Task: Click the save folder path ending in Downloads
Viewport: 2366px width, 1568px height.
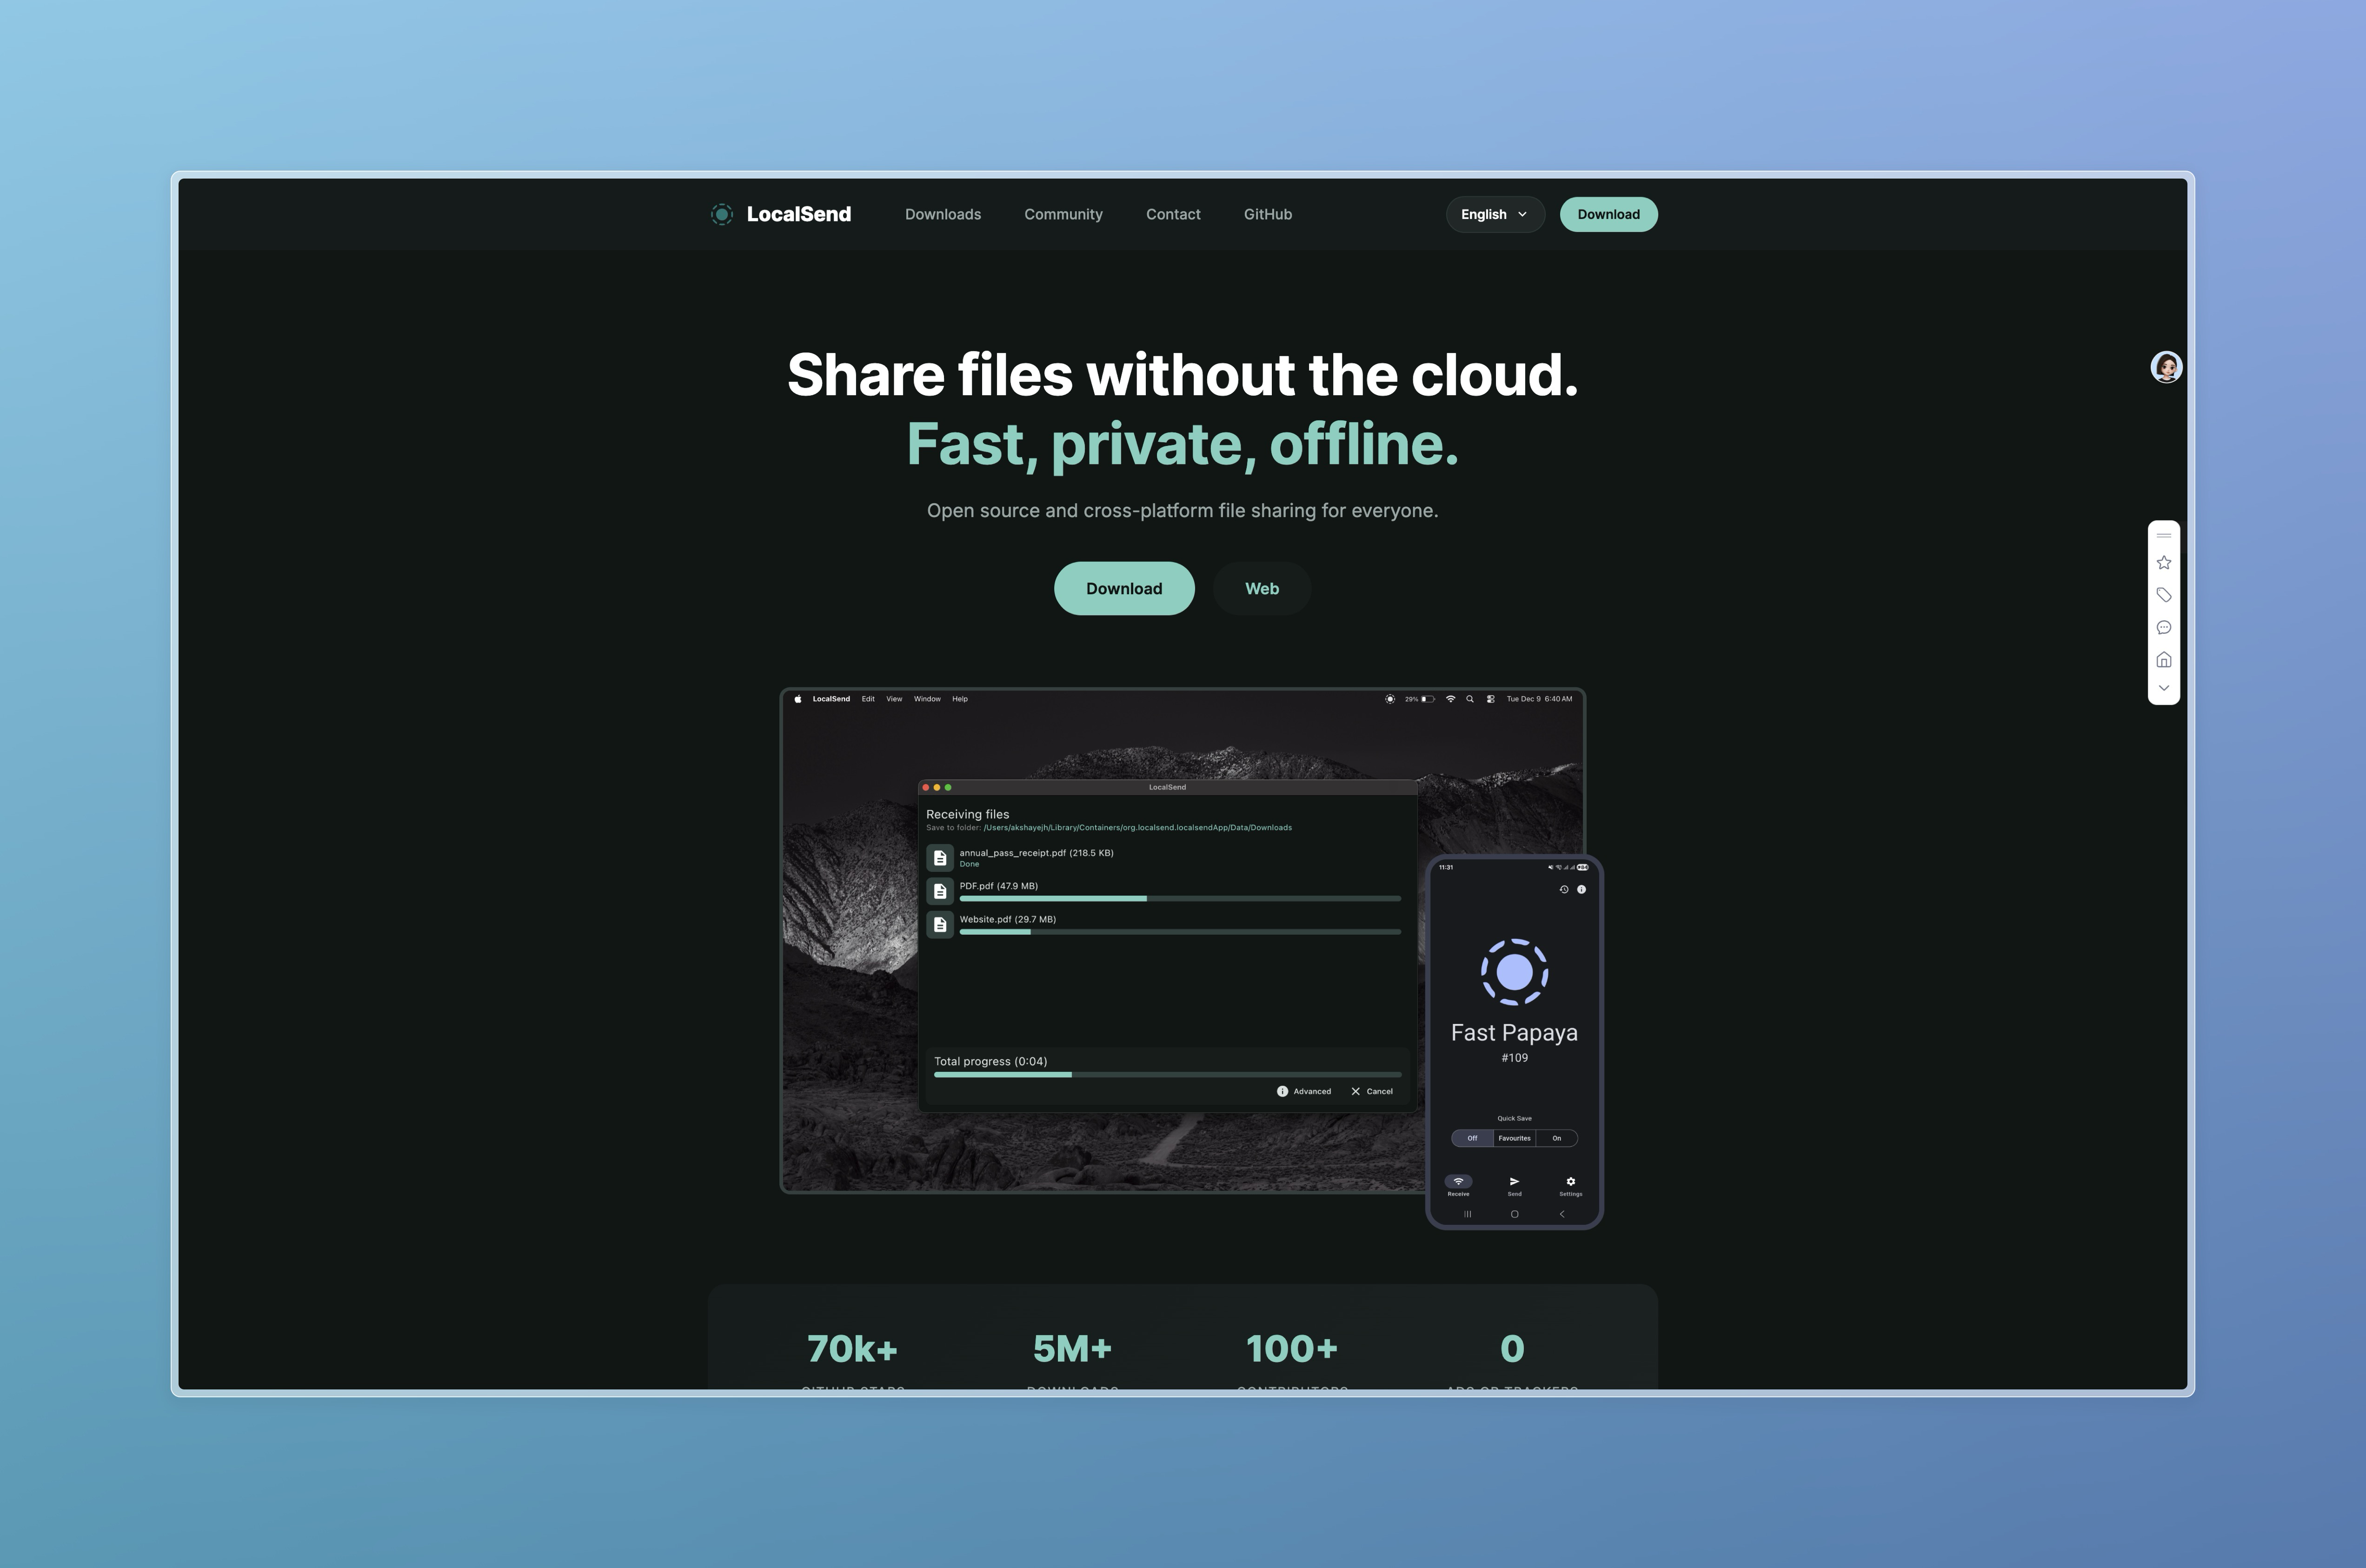Action: click(x=1137, y=828)
